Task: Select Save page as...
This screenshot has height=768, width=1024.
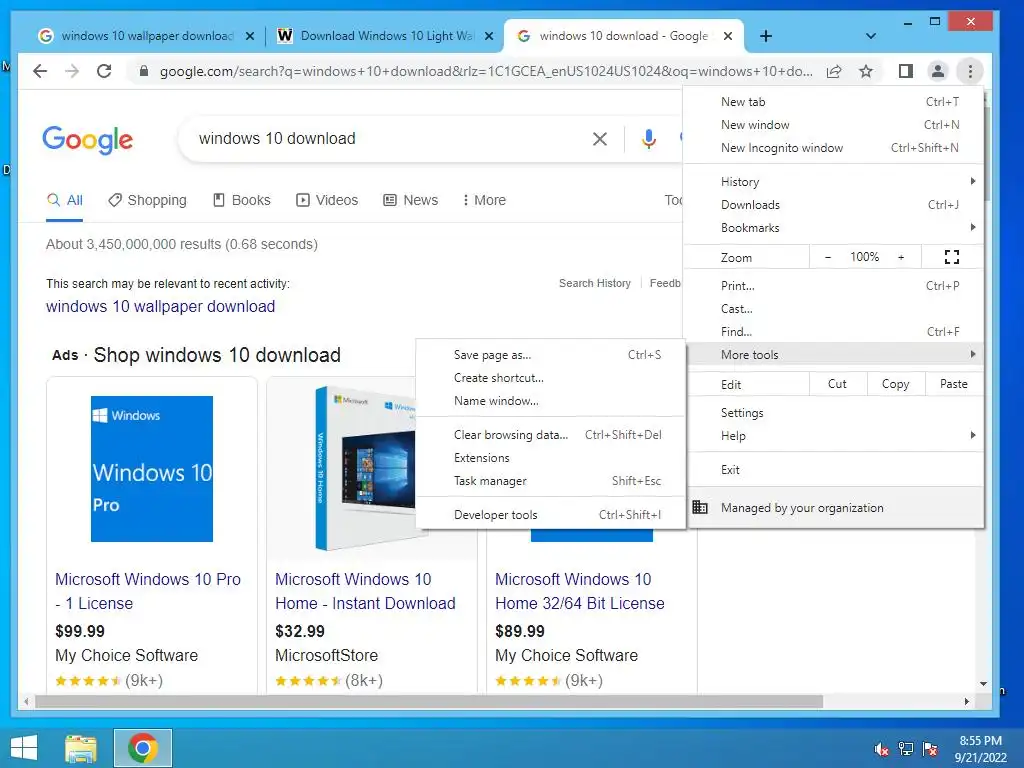Action: [x=551, y=355]
